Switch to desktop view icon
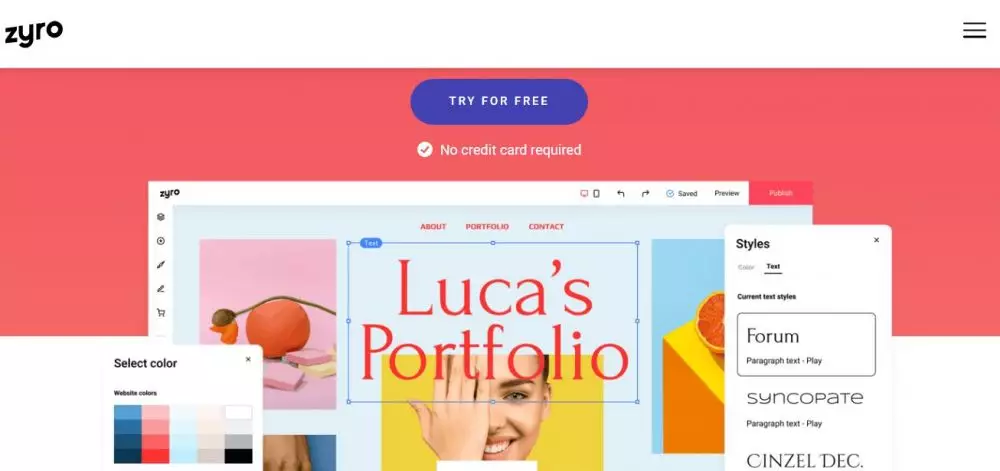 [584, 194]
